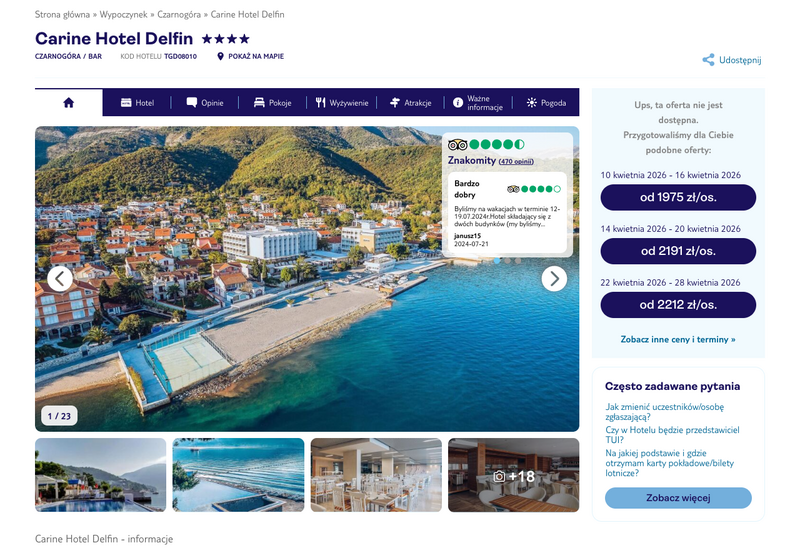Go to next photo with right arrow
Screen dimensions: 800x553
pyautogui.click(x=554, y=279)
